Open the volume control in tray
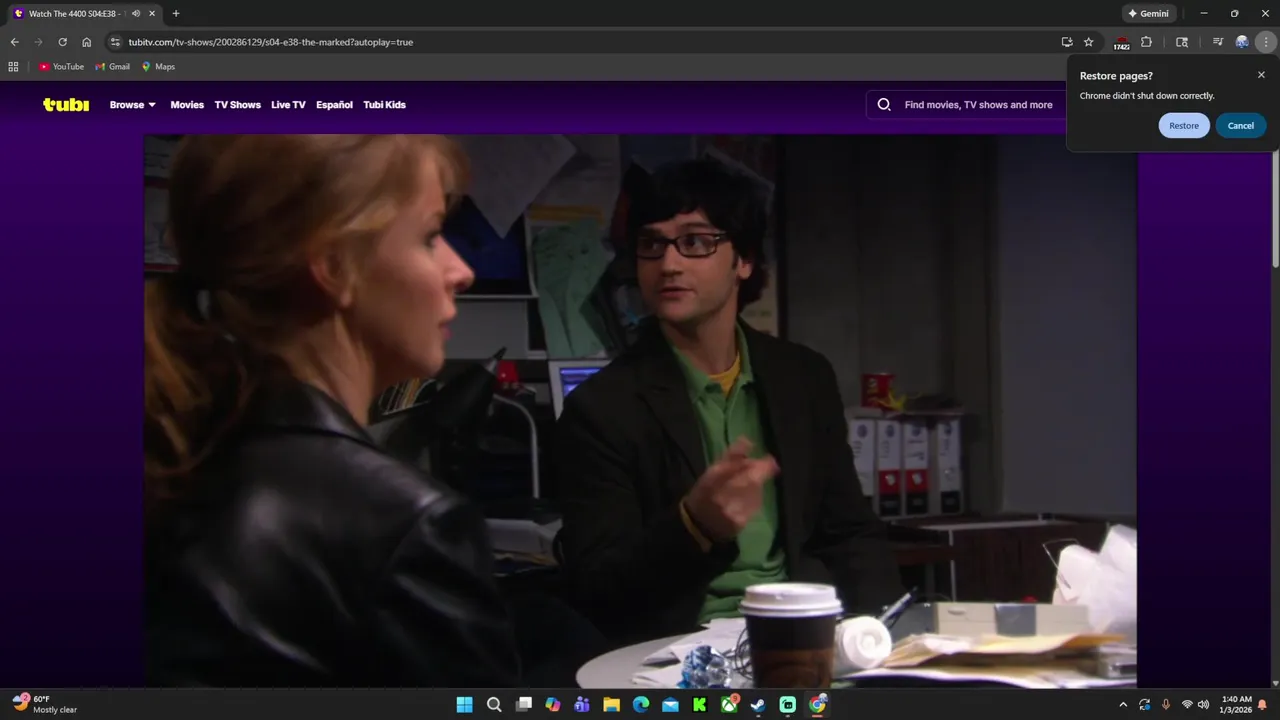 (x=1203, y=705)
